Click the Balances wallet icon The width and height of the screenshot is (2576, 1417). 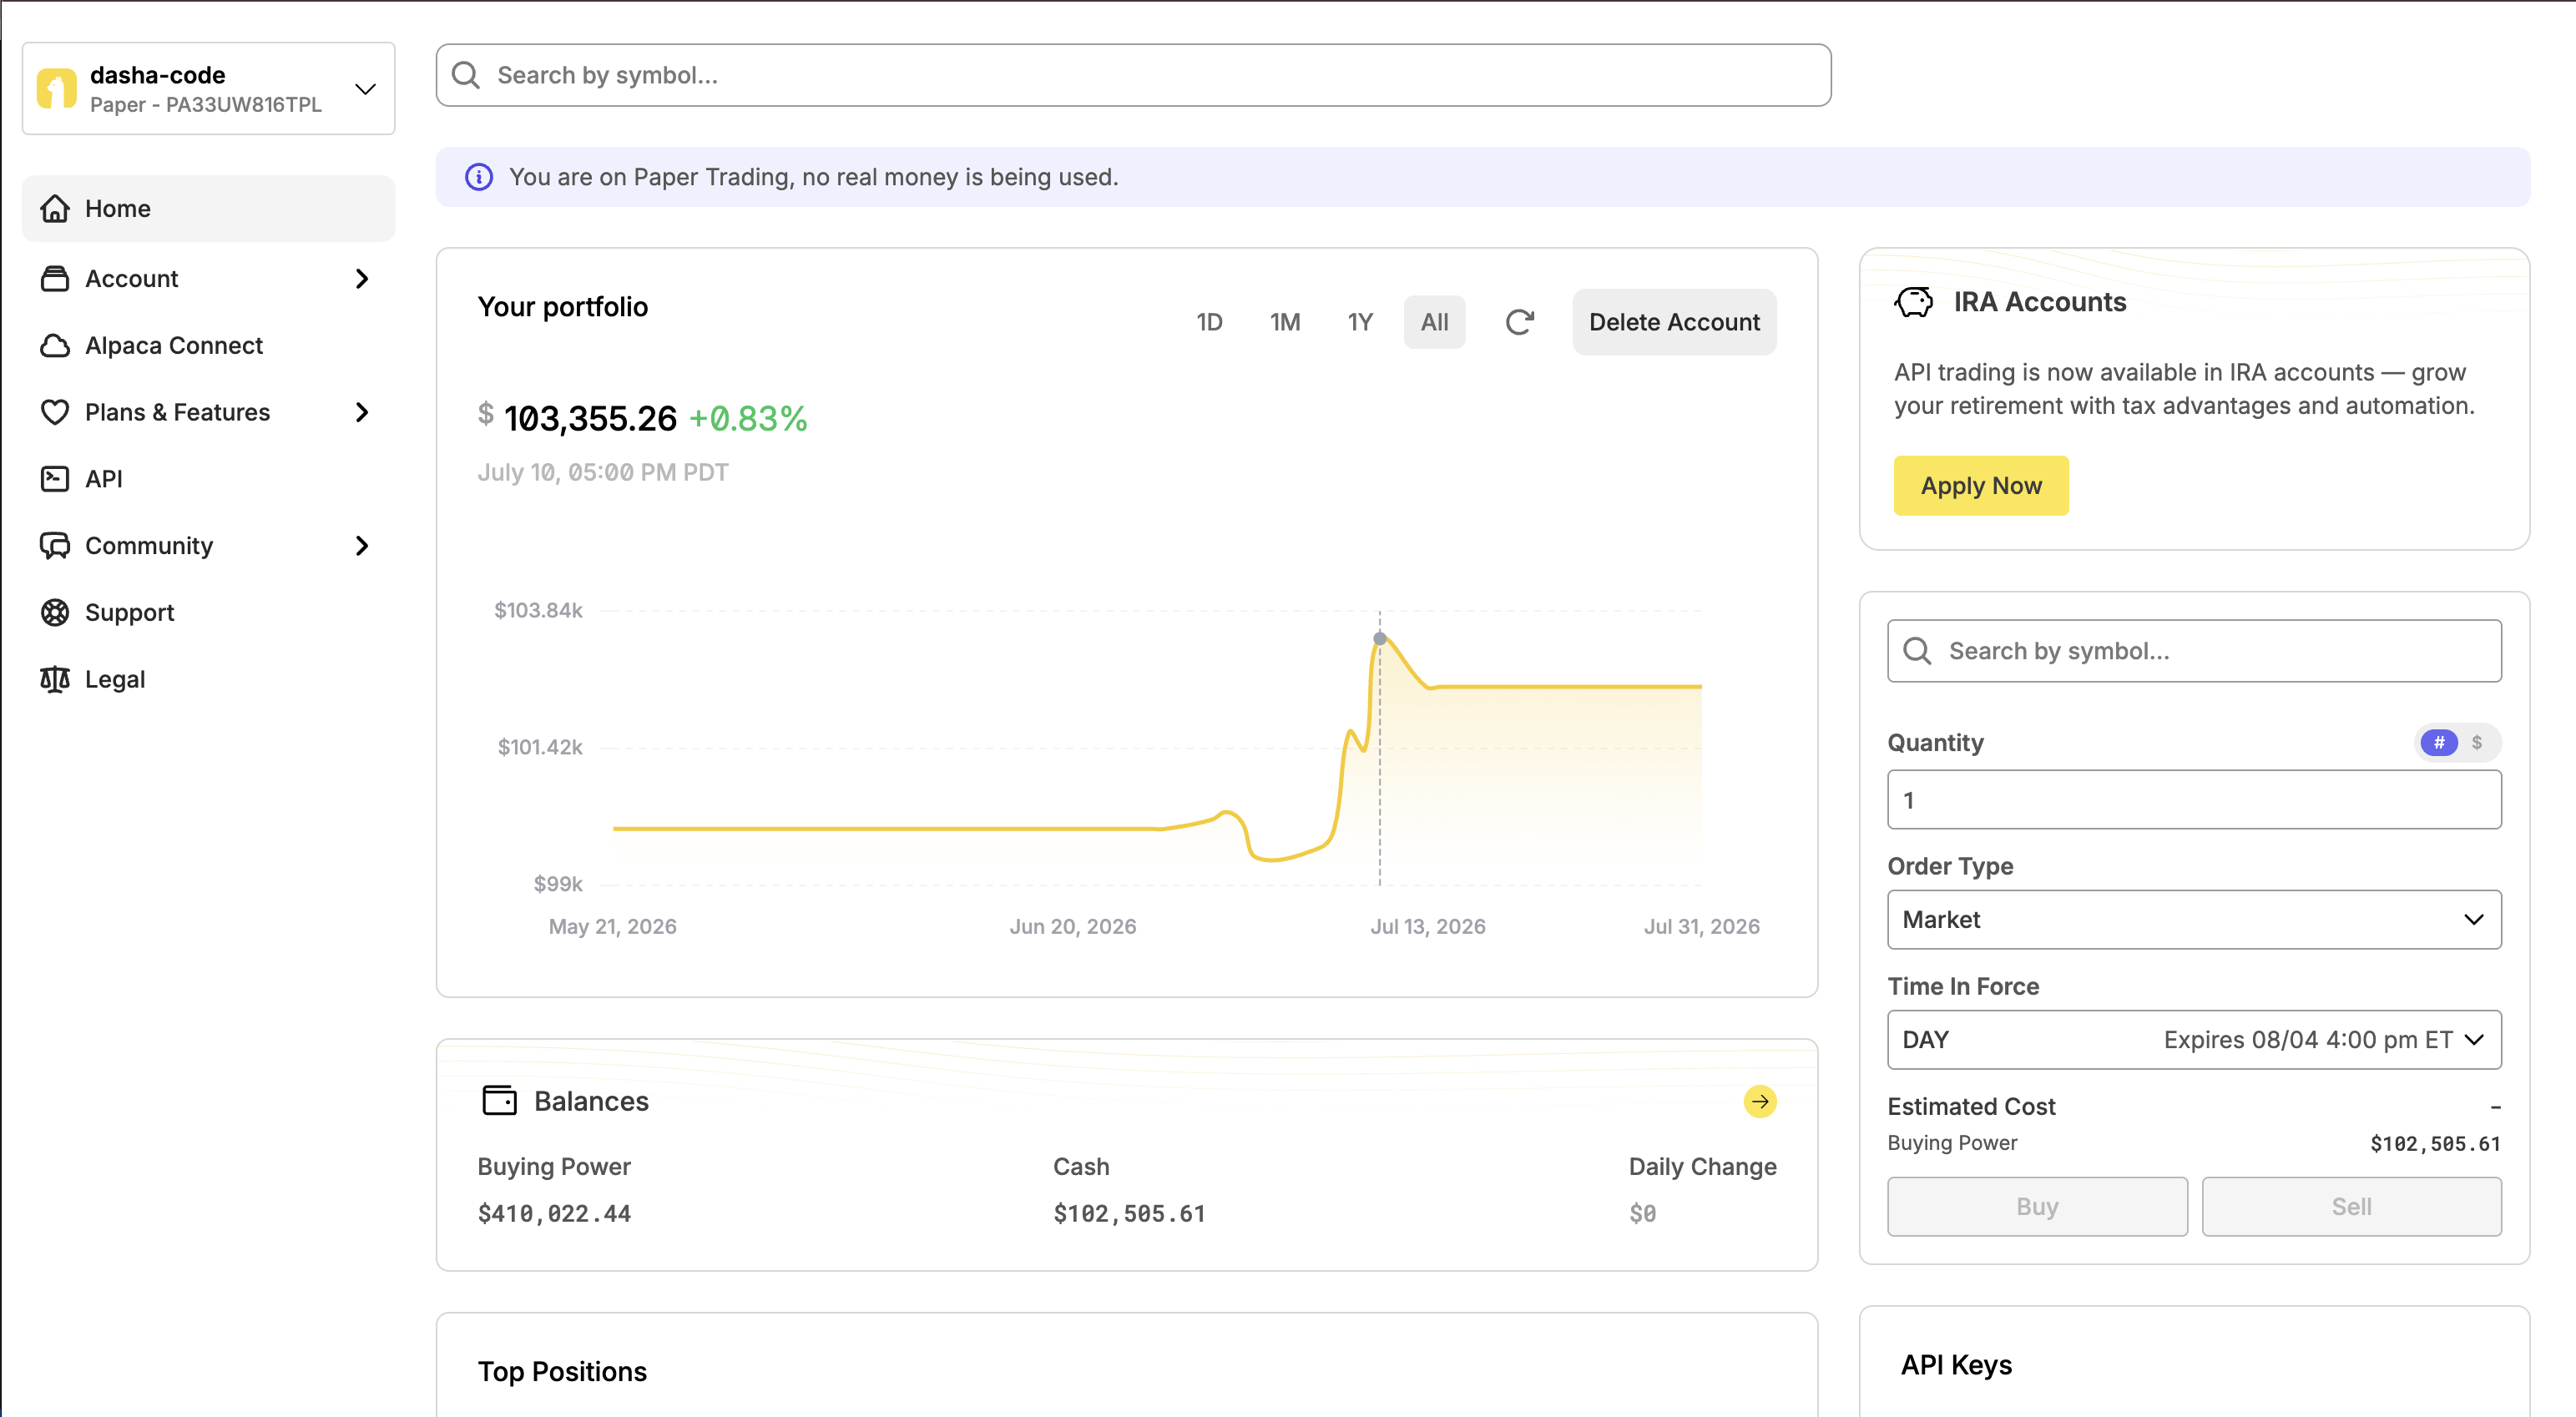coord(500,1100)
